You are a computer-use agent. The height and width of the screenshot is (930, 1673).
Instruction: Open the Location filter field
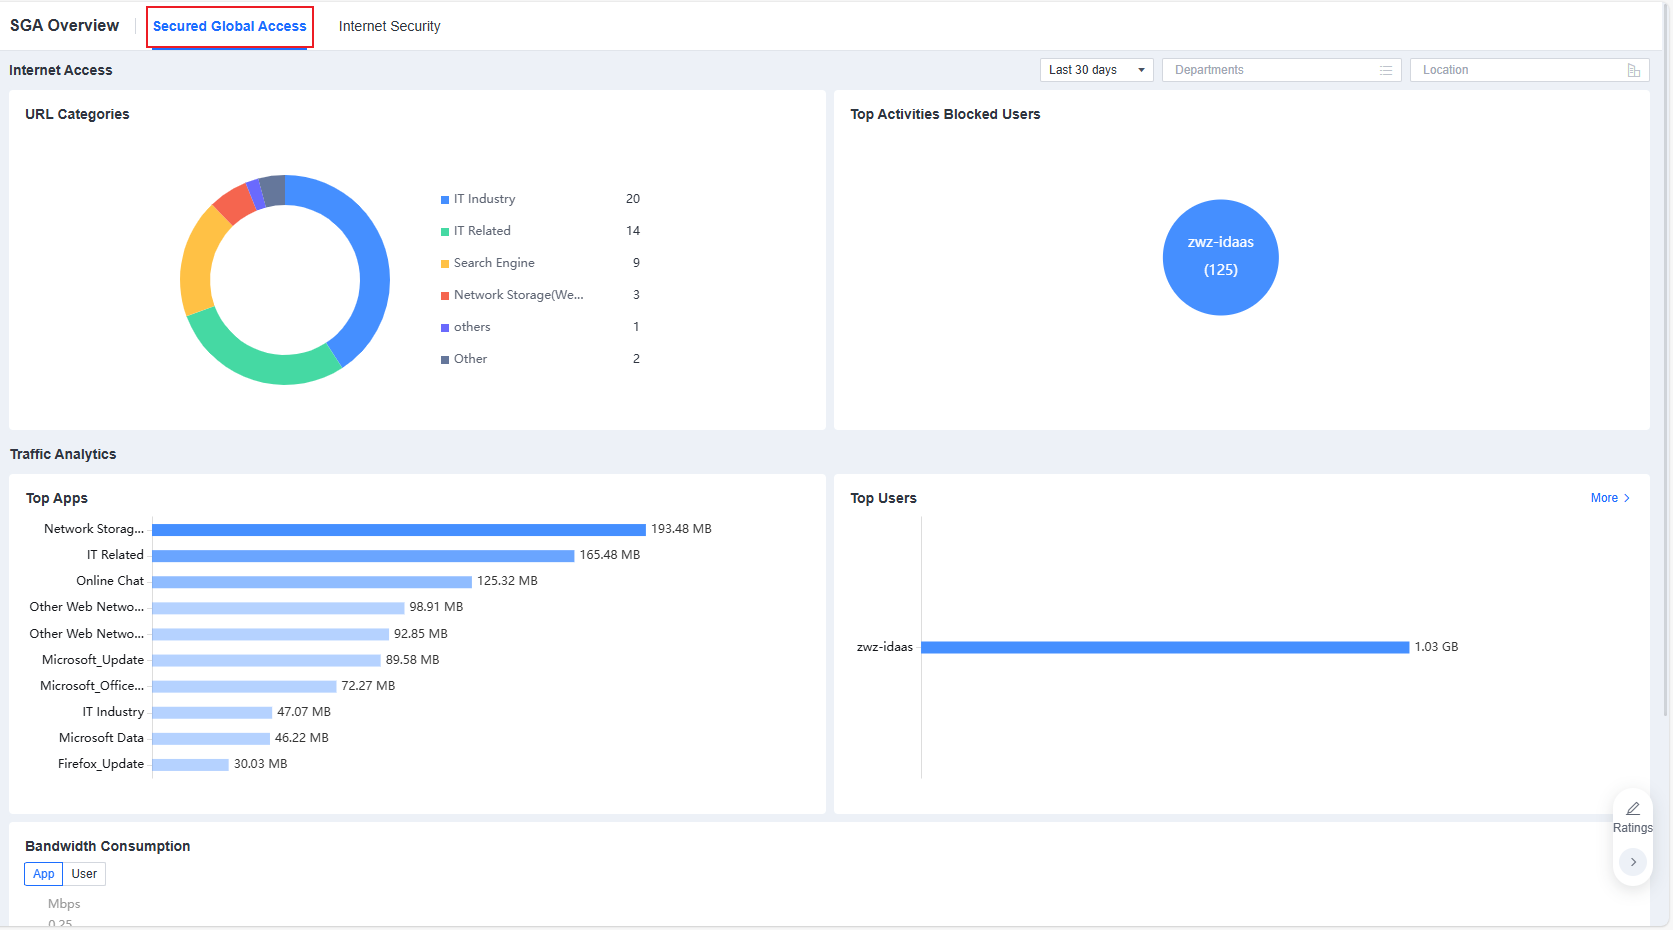(x=1529, y=70)
